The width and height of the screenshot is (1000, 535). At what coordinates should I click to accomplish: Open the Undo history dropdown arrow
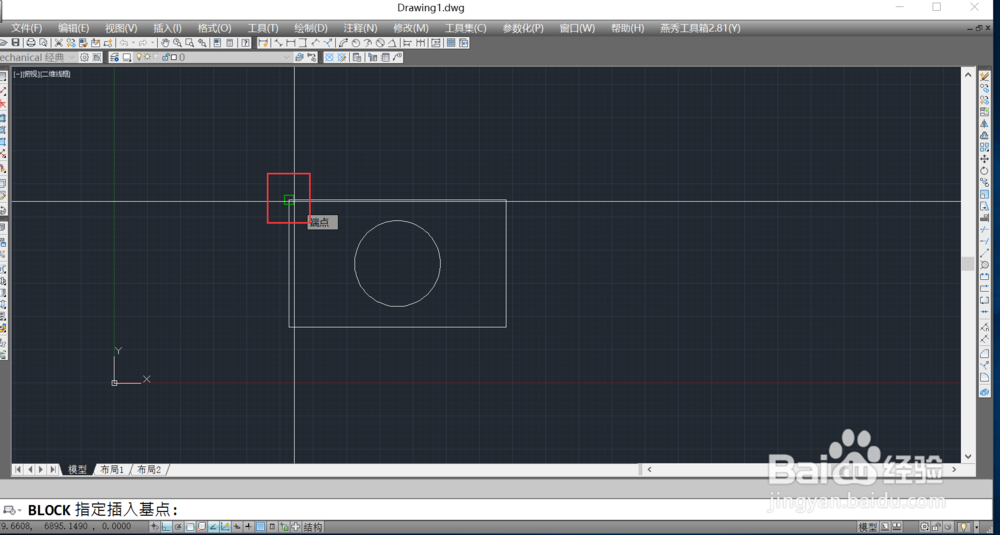(133, 43)
